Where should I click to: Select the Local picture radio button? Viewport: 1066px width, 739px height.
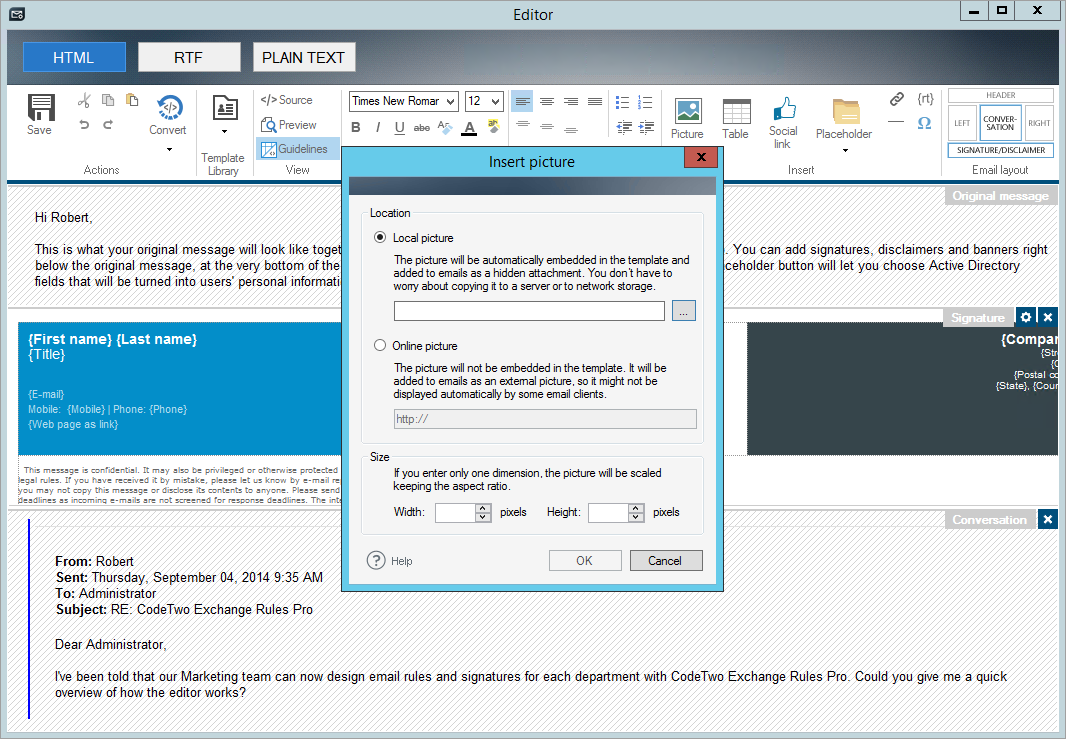pos(380,237)
